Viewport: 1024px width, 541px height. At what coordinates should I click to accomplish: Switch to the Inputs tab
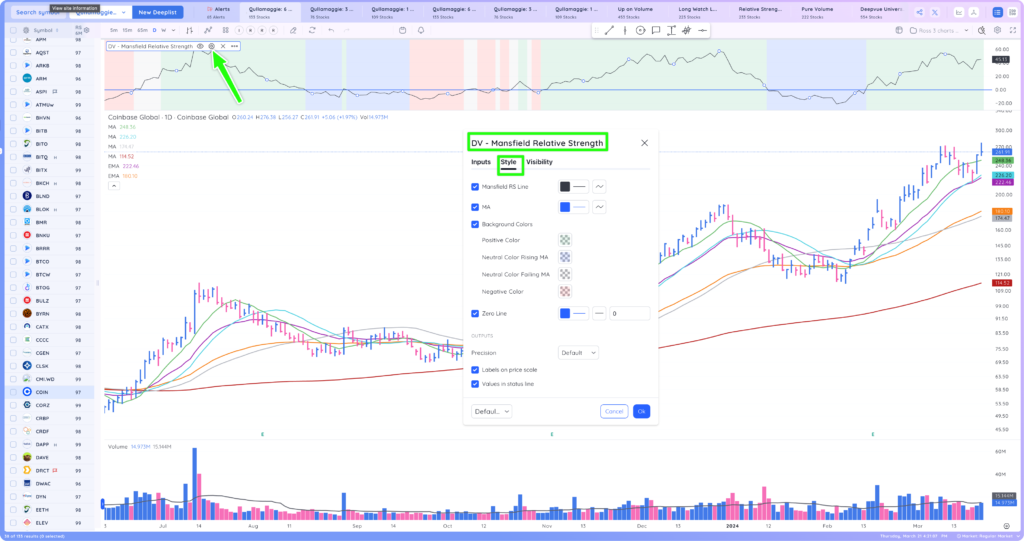coord(481,162)
